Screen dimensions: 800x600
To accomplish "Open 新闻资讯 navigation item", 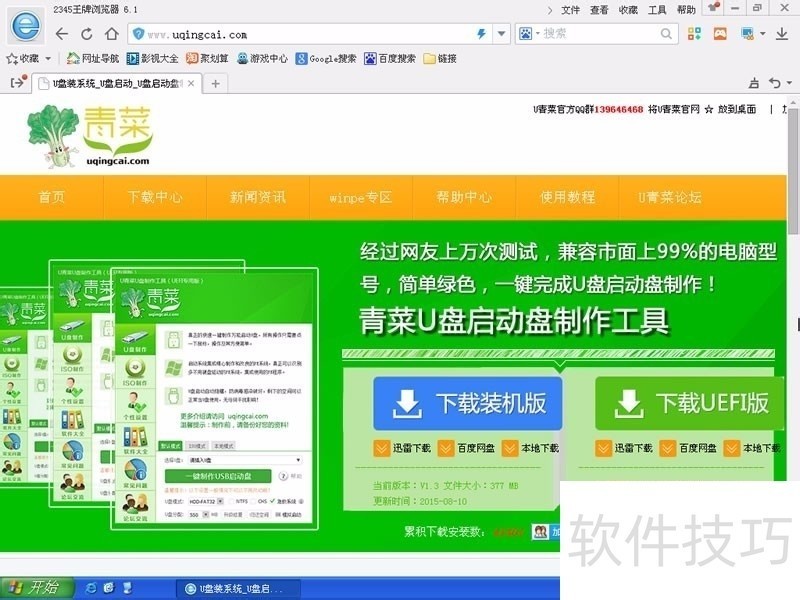I will pyautogui.click(x=258, y=197).
